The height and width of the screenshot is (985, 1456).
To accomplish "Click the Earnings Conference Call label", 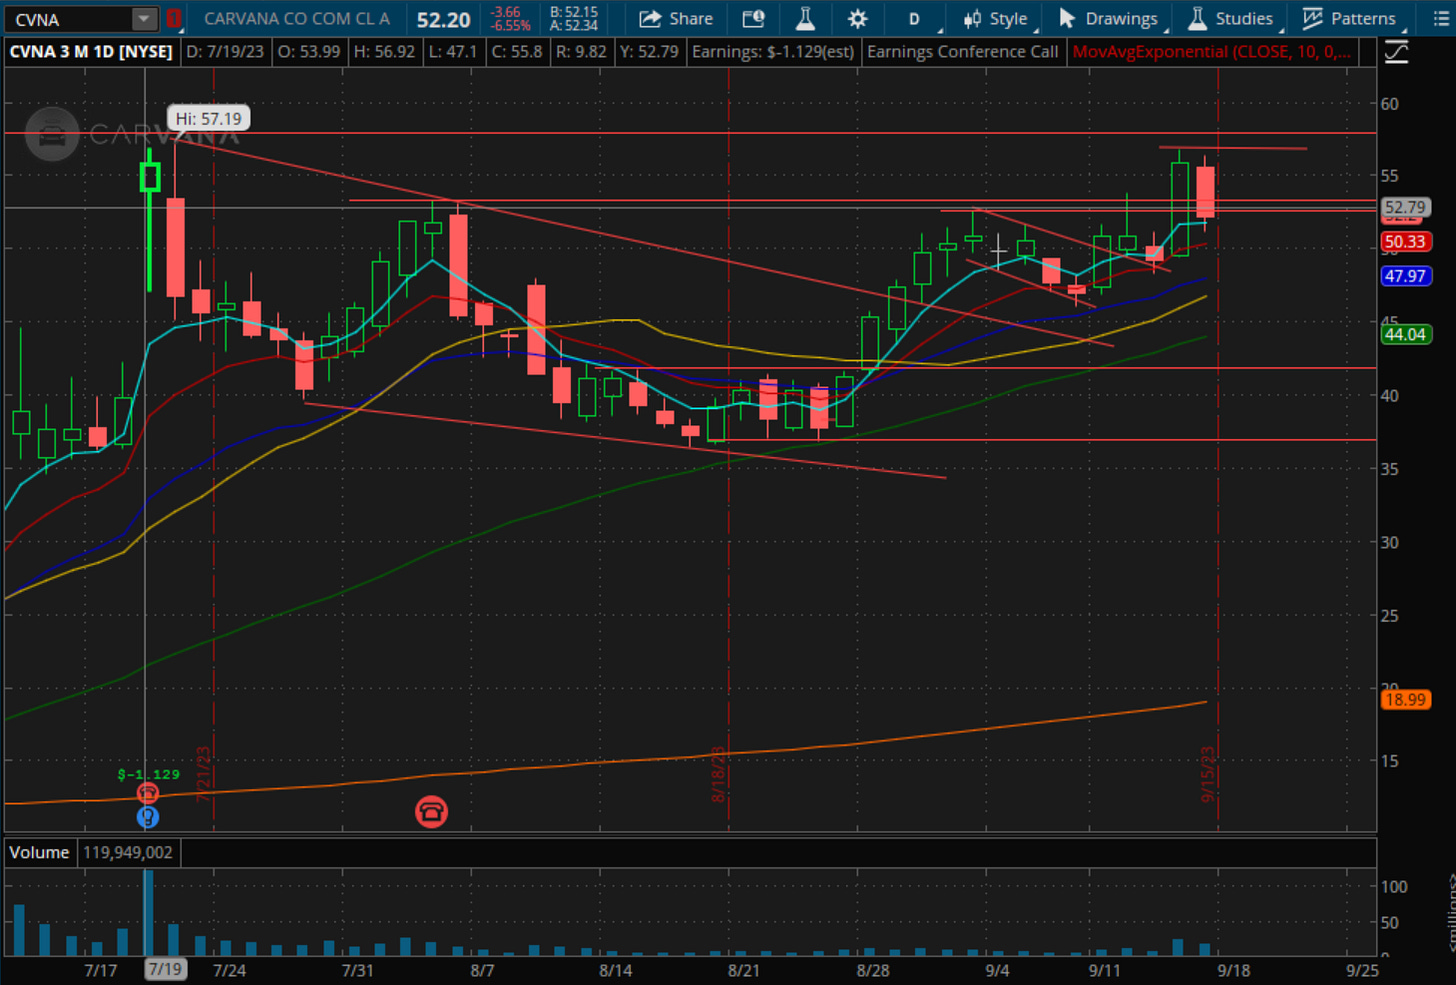I will [x=962, y=51].
